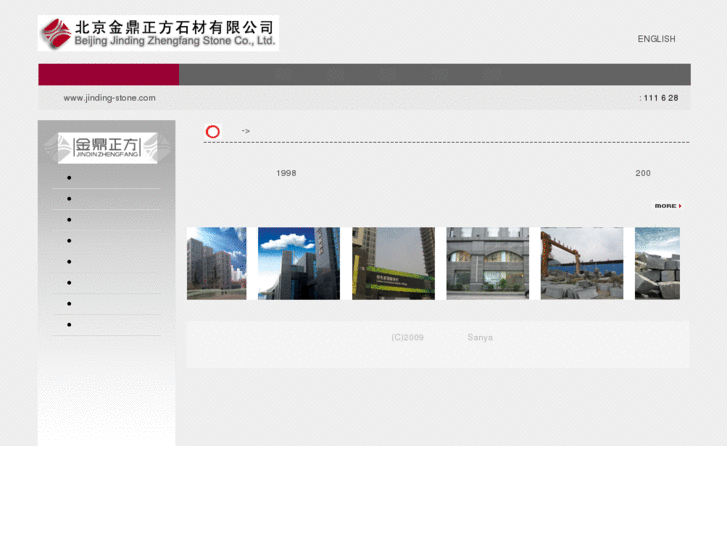Image resolution: width=727 pixels, height=545 pixels.
Task: Open the thumbnail of grey arched-window facade
Action: click(487, 263)
